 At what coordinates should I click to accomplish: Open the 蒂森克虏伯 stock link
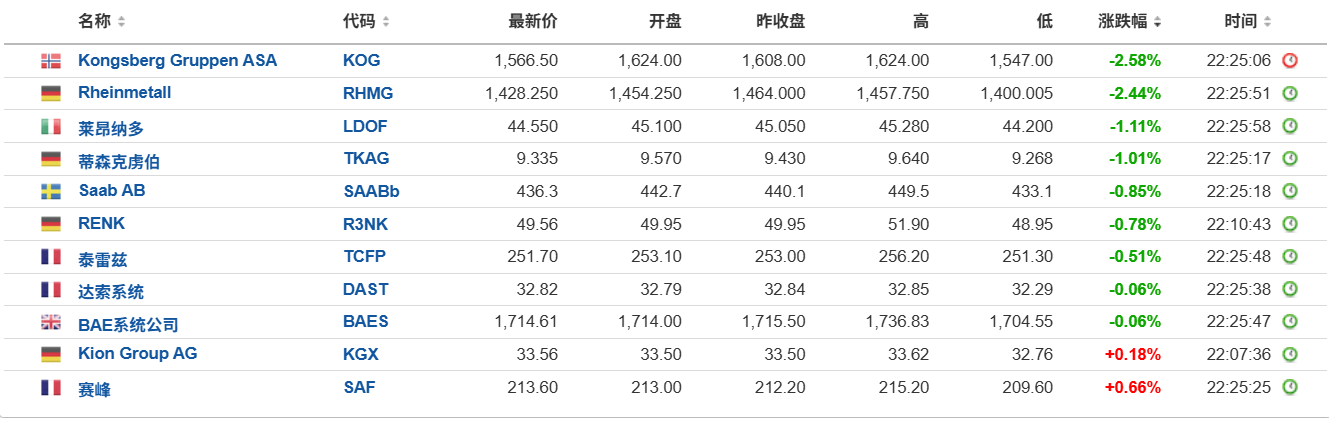119,160
